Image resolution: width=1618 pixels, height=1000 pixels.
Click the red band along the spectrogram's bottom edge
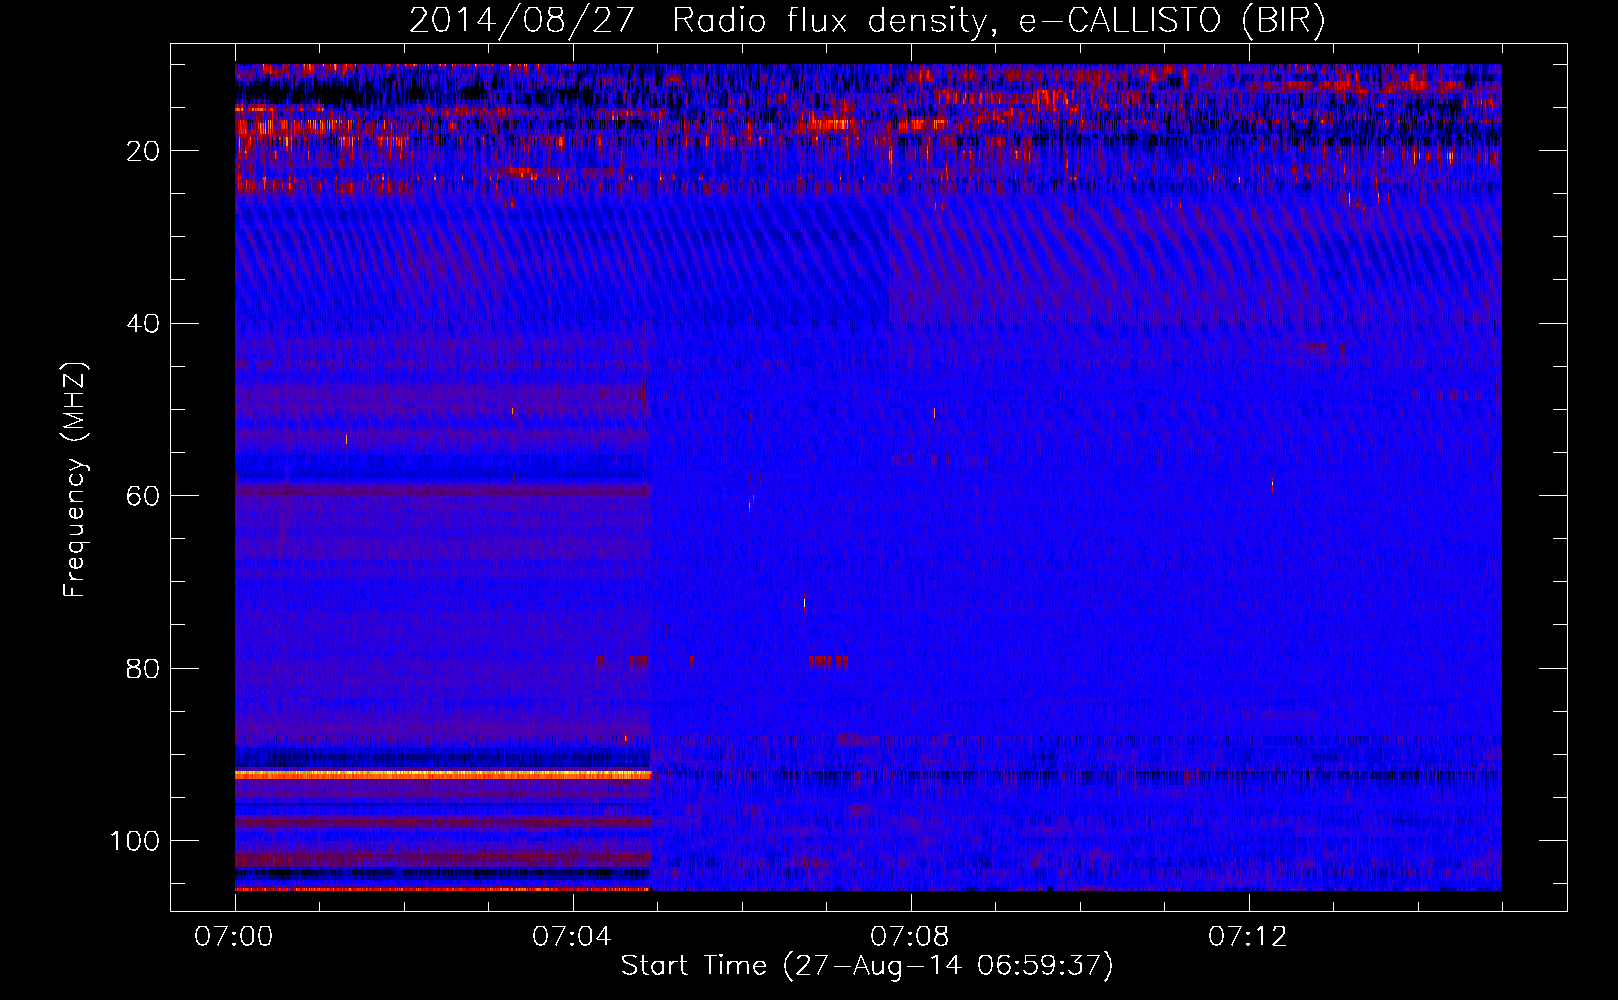click(x=443, y=888)
